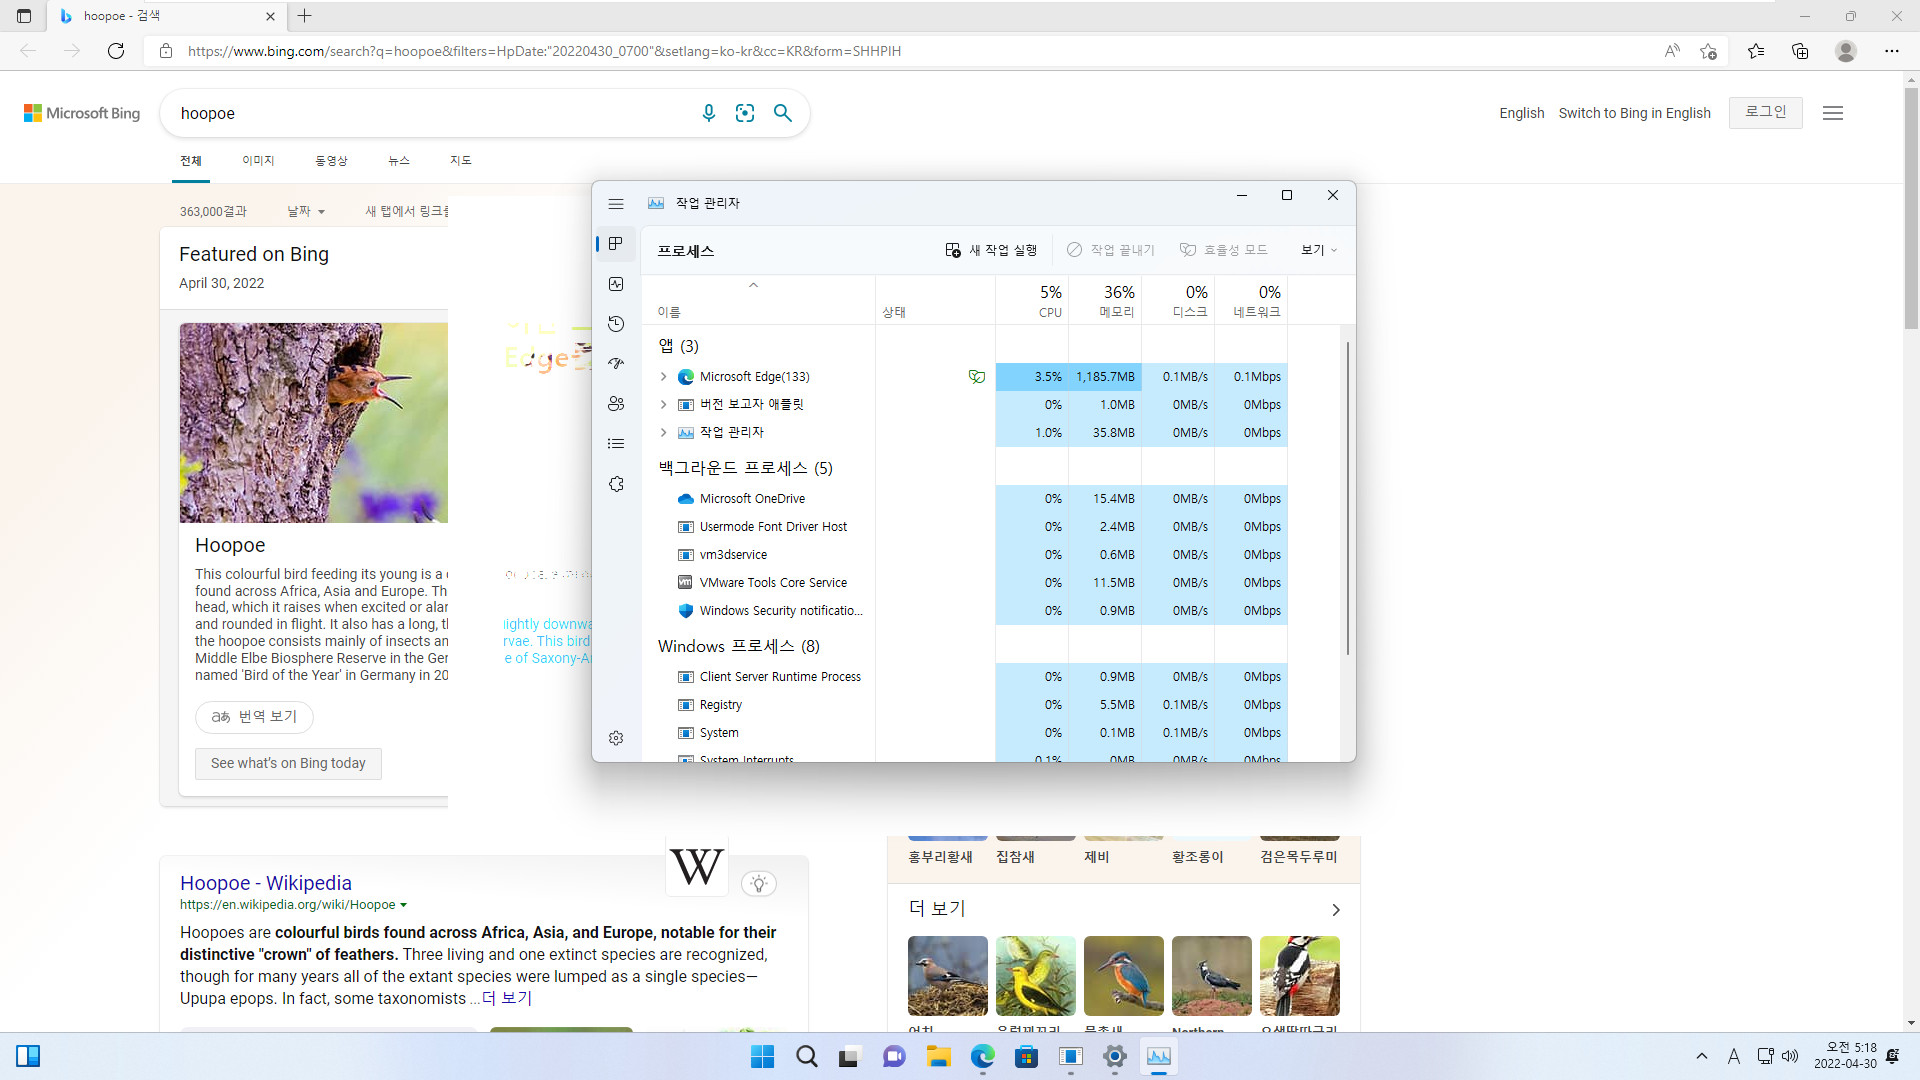Click 새 작업 실행 button in Task Manager
The image size is (1920, 1080).
click(x=992, y=250)
